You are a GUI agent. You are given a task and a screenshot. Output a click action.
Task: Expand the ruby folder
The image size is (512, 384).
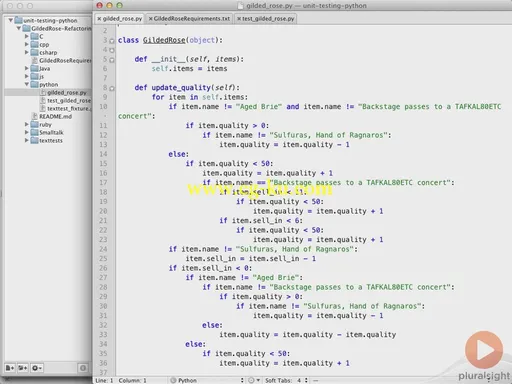pyautogui.click(x=27, y=124)
